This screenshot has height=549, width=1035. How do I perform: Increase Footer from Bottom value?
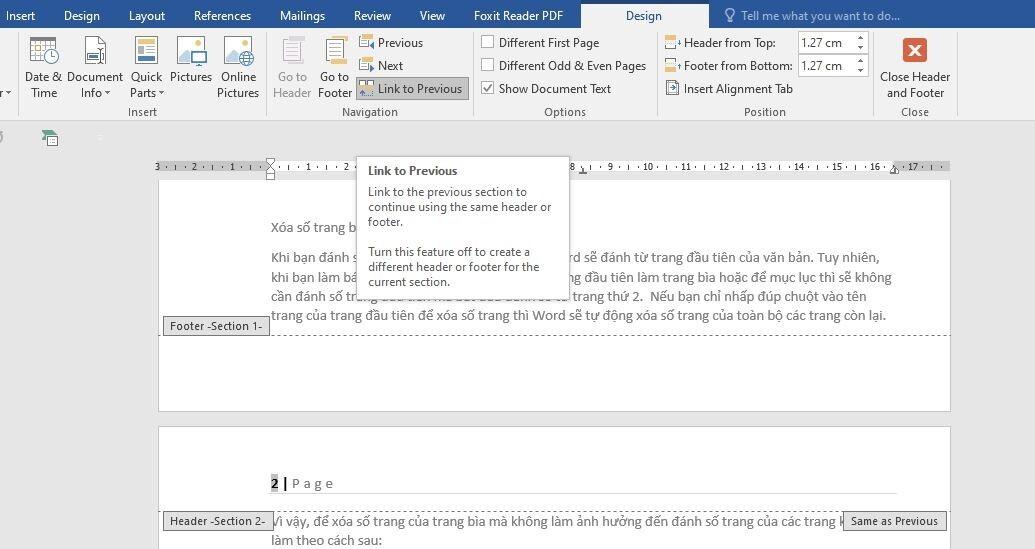pyautogui.click(x=860, y=61)
